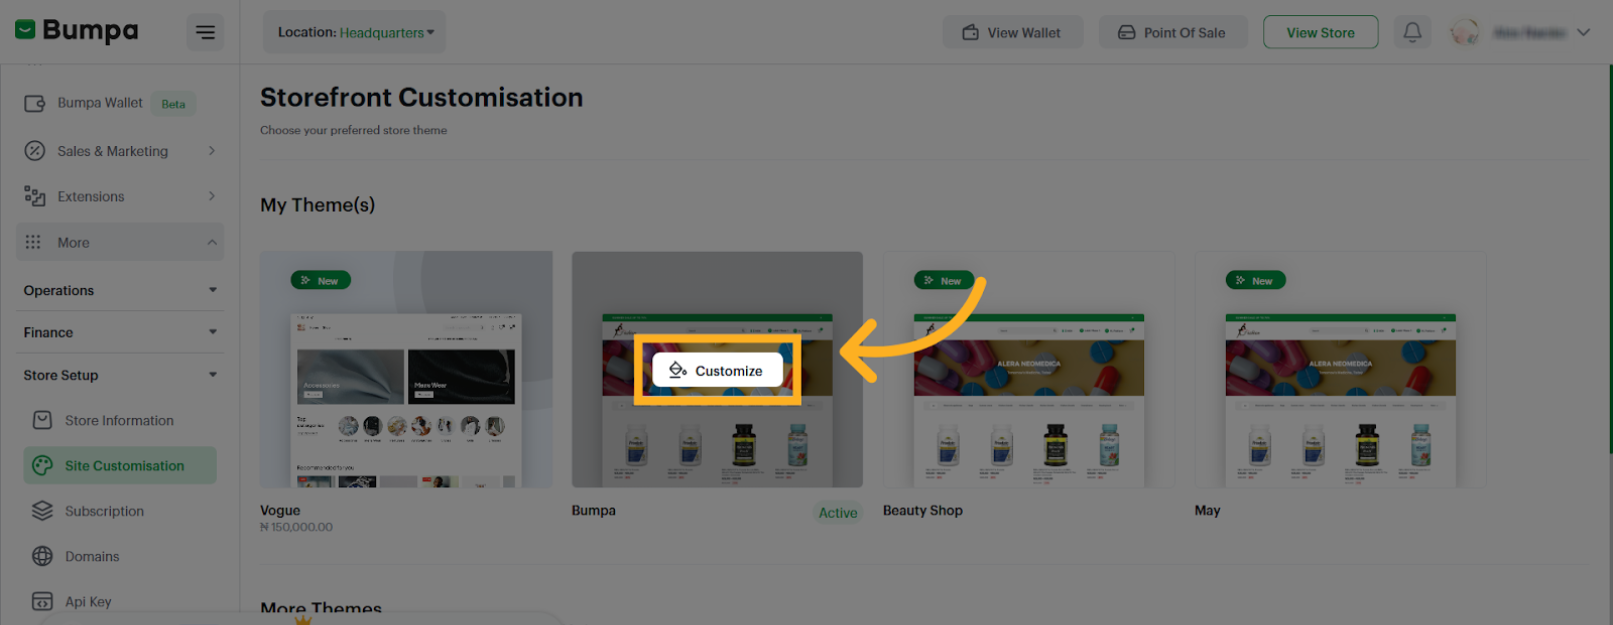1613x625 pixels.
Task: Open Api Key page
Action: point(120,602)
